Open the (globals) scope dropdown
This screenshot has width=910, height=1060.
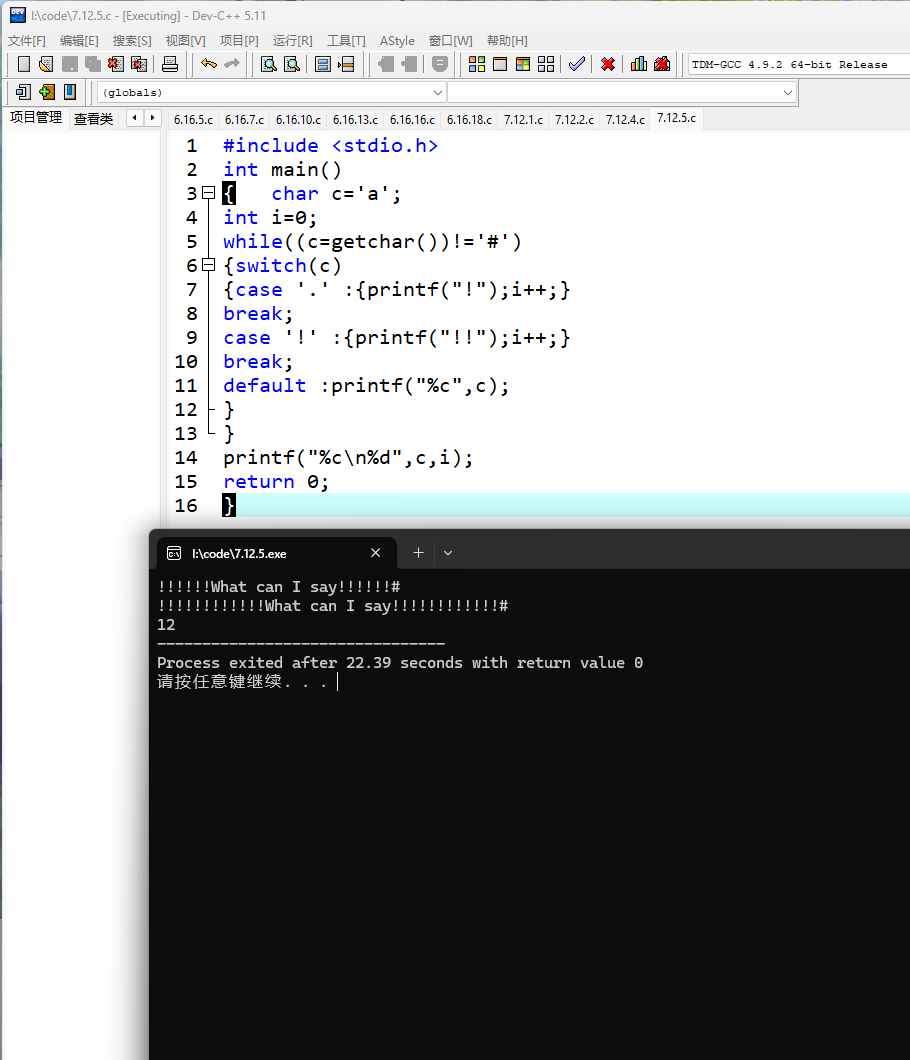[271, 93]
